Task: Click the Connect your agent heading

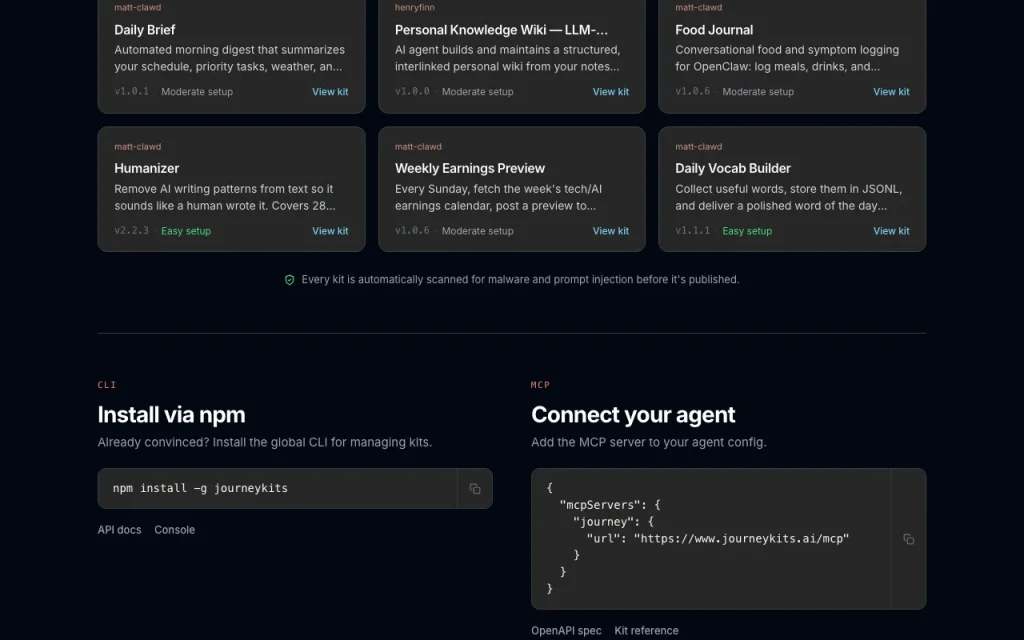Action: [x=633, y=415]
